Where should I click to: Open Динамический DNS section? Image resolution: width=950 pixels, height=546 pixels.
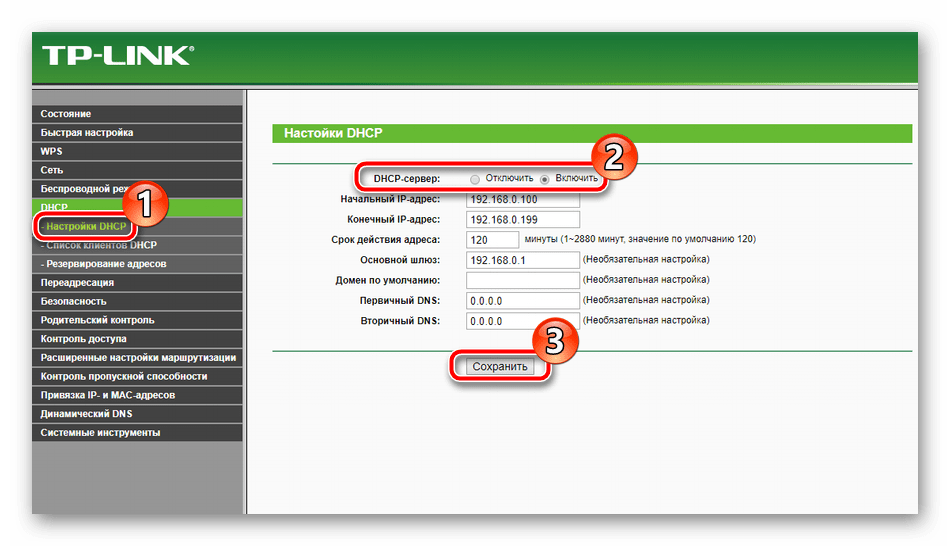[x=137, y=414]
